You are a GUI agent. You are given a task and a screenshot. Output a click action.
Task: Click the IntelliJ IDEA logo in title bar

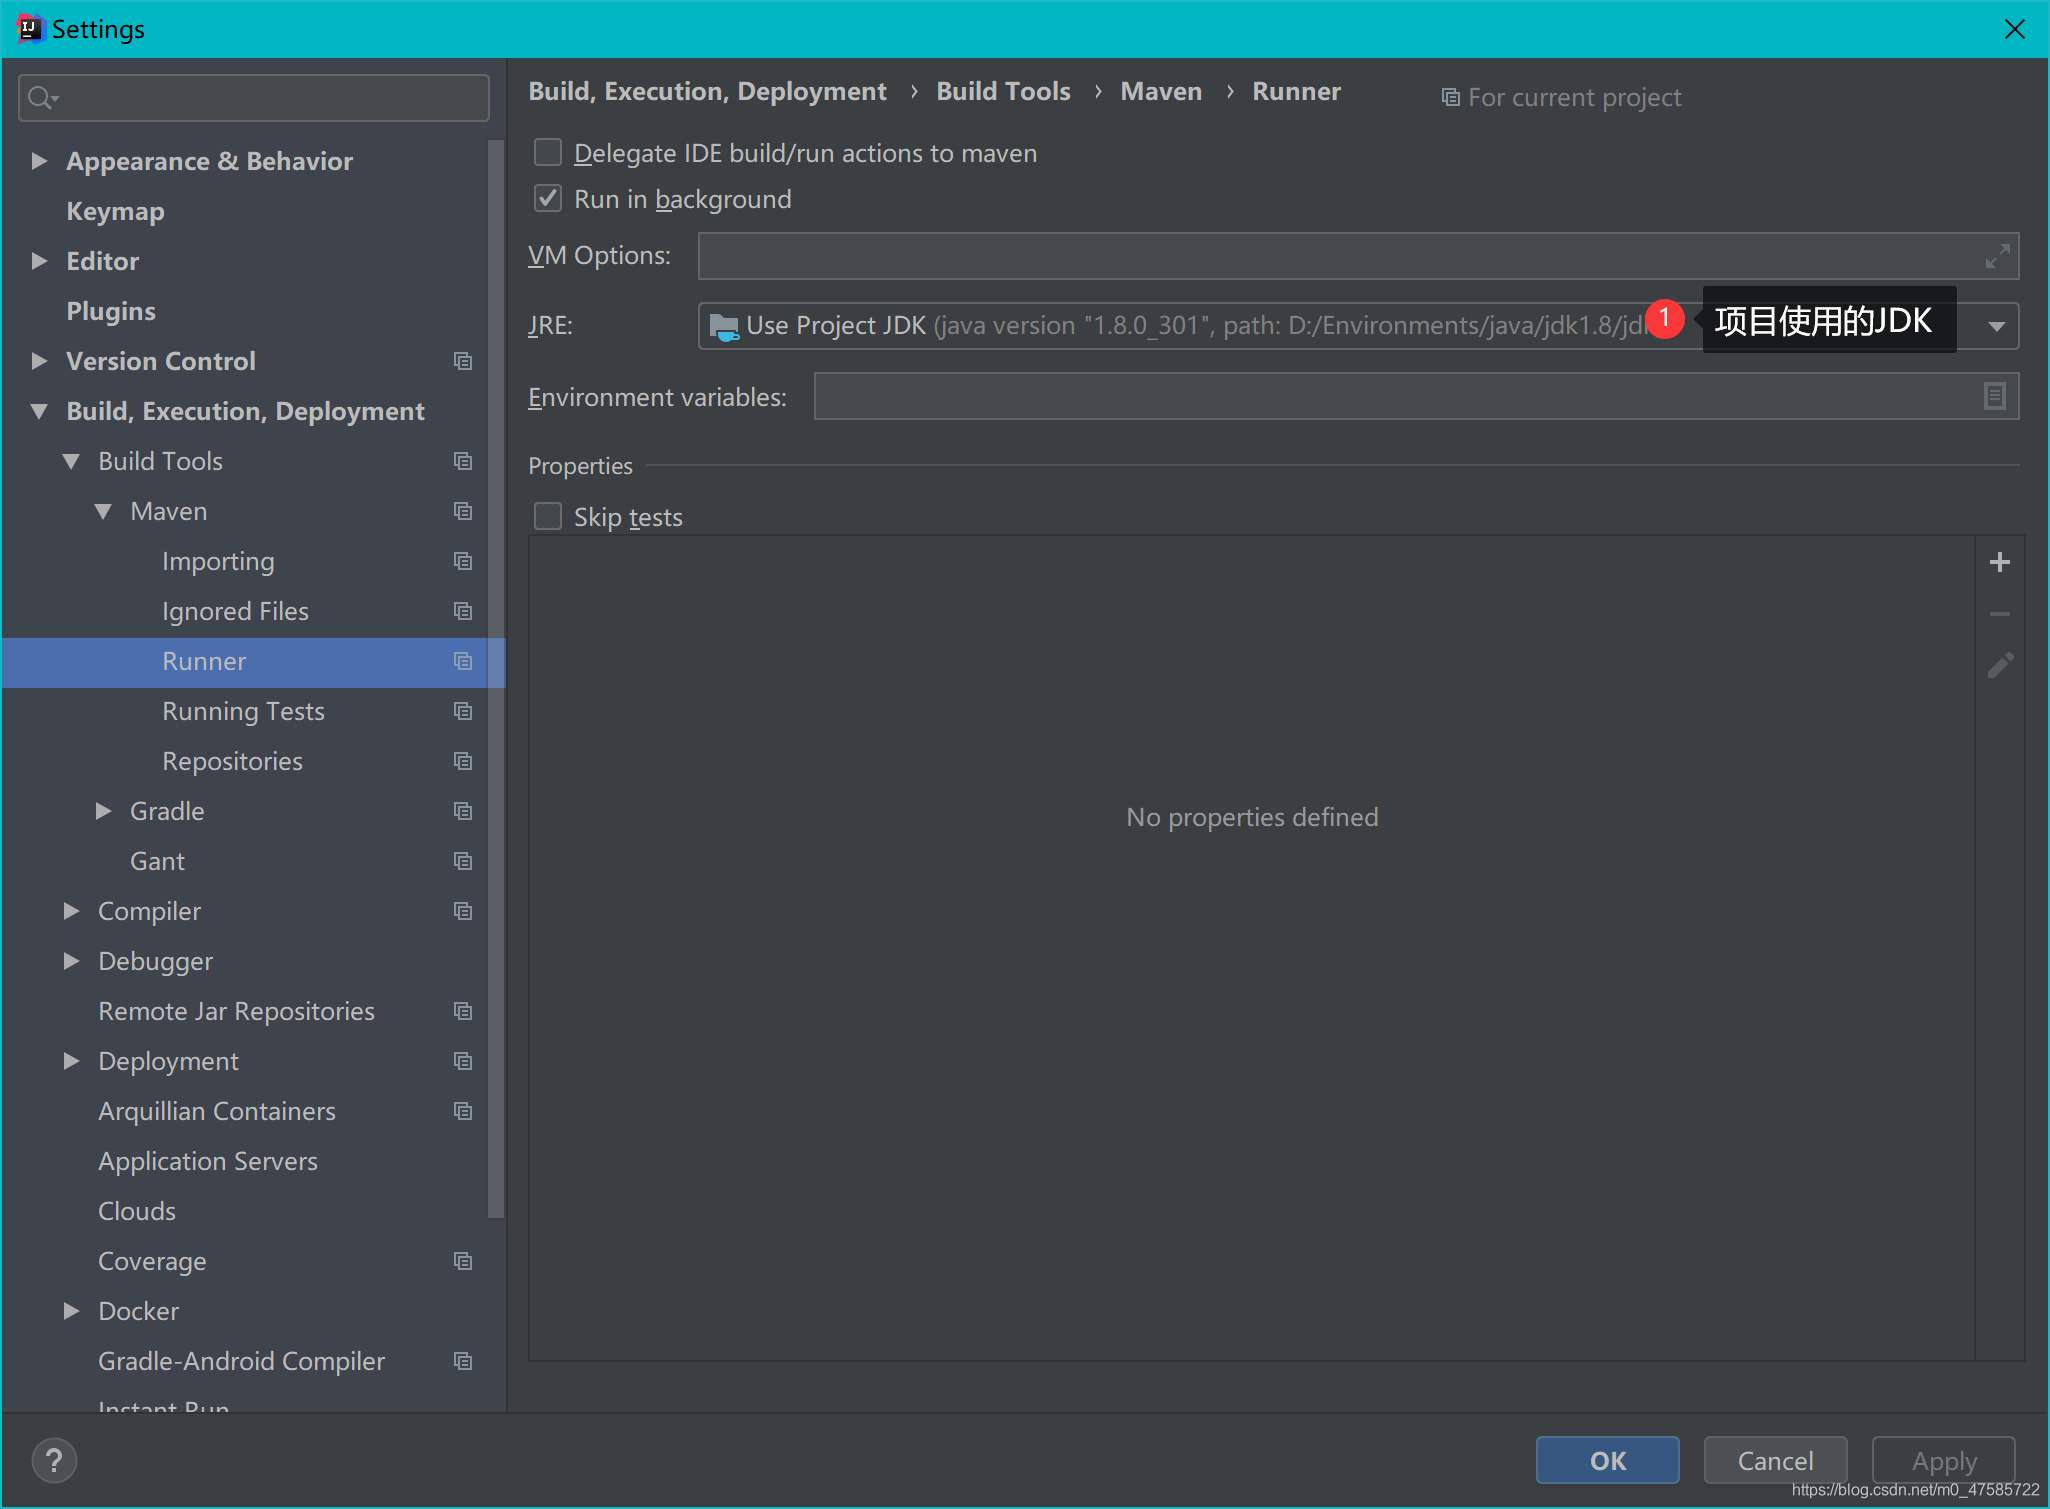point(30,29)
